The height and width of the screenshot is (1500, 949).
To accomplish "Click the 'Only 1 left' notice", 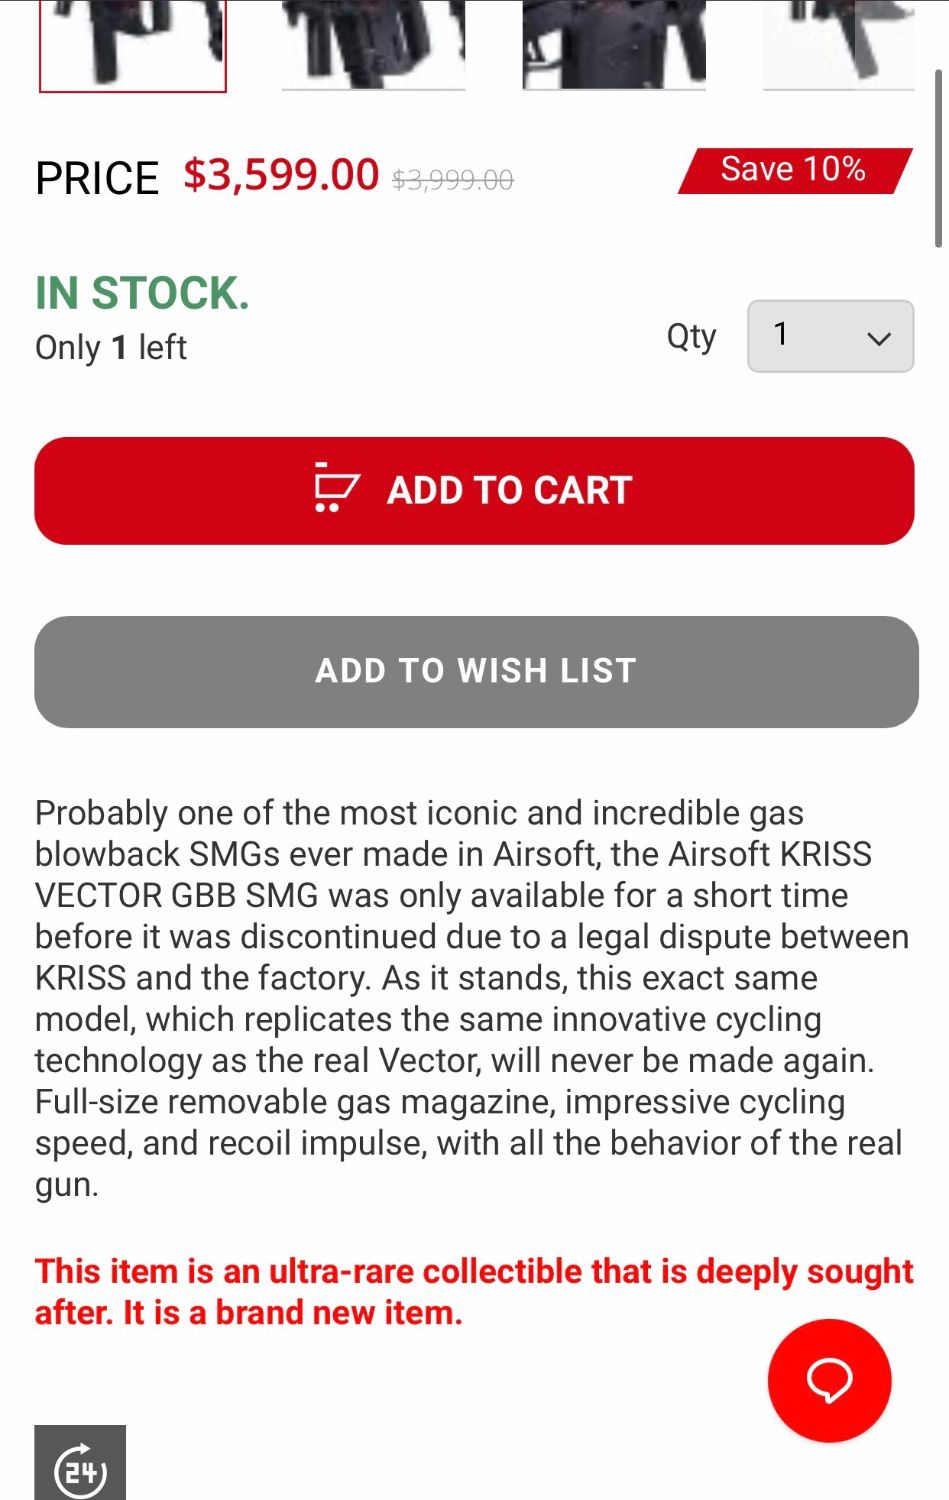I will pos(111,348).
